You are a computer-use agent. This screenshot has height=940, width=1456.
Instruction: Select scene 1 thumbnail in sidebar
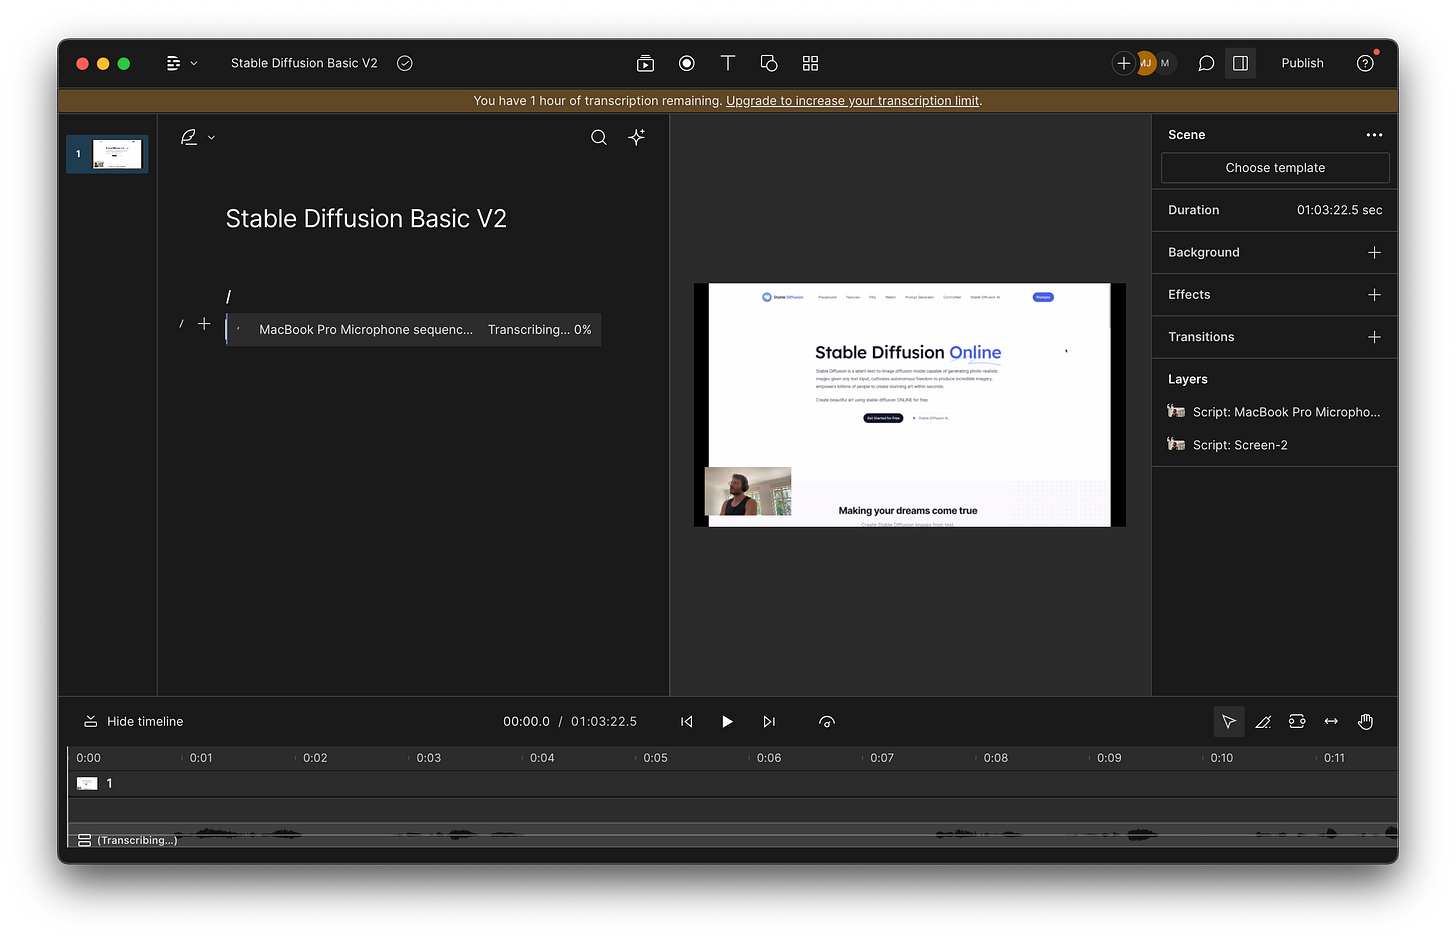click(107, 154)
